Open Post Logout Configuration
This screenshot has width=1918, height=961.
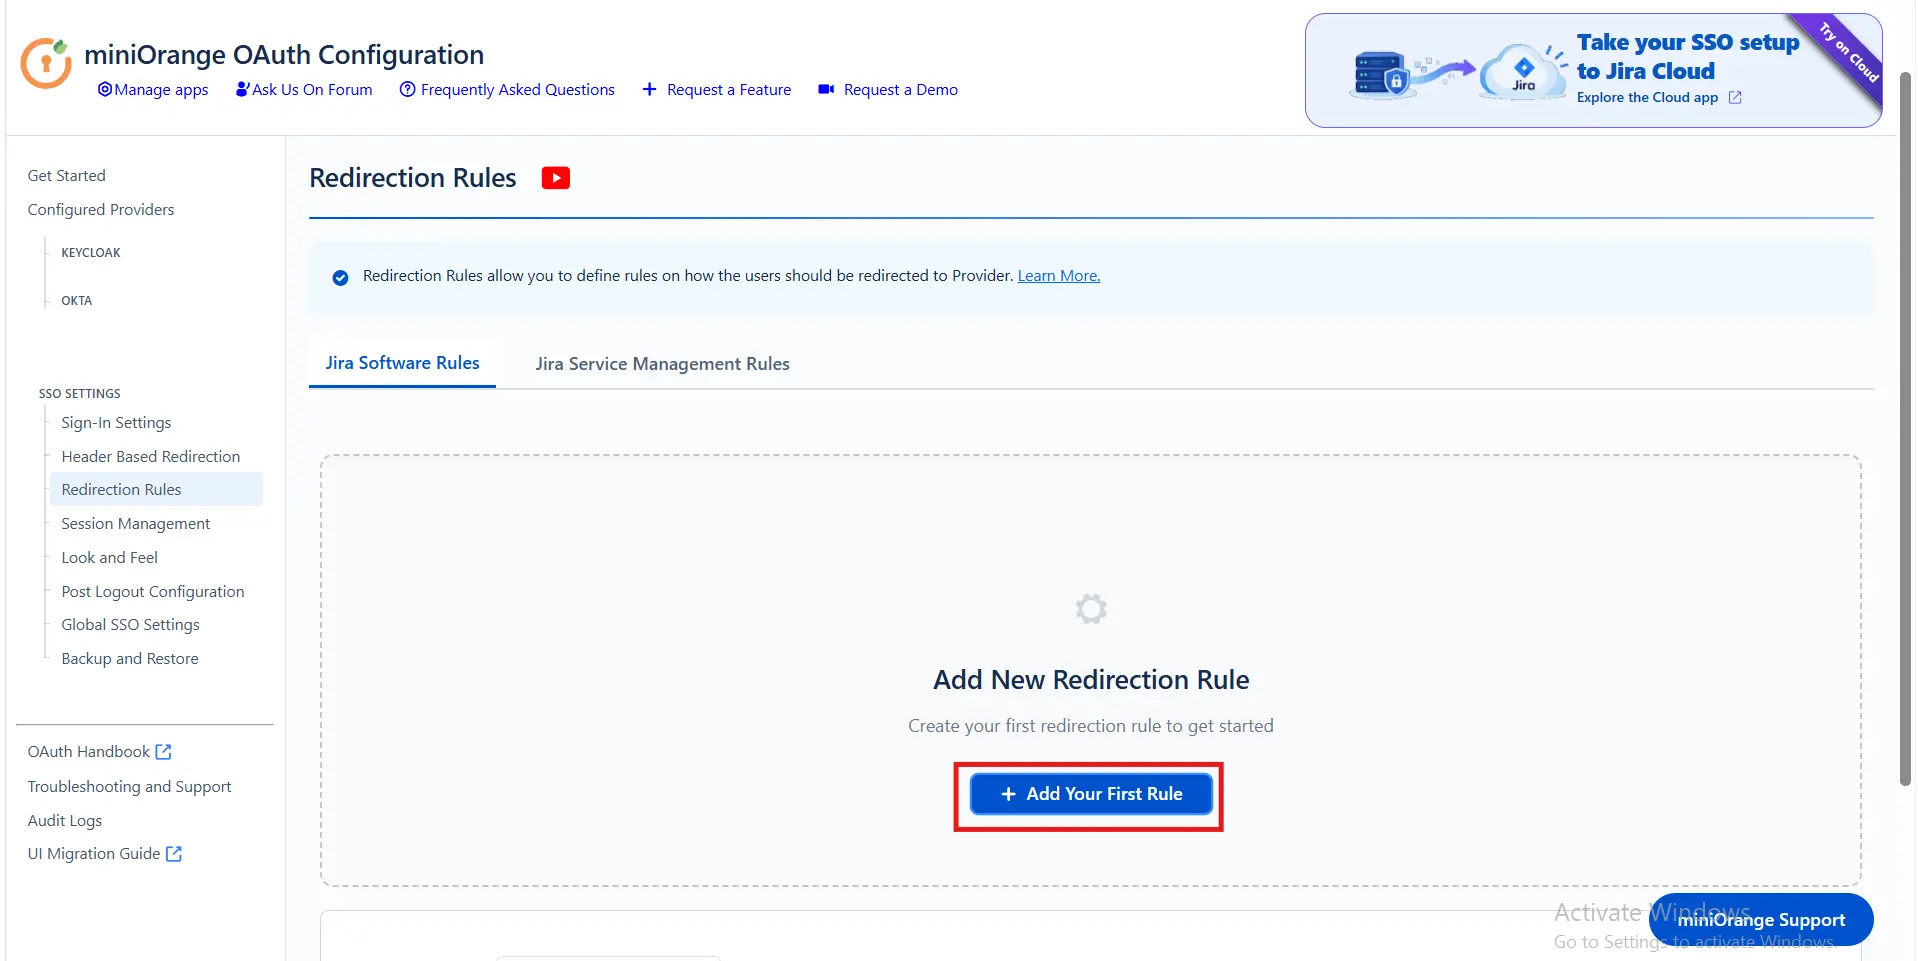pyautogui.click(x=153, y=592)
